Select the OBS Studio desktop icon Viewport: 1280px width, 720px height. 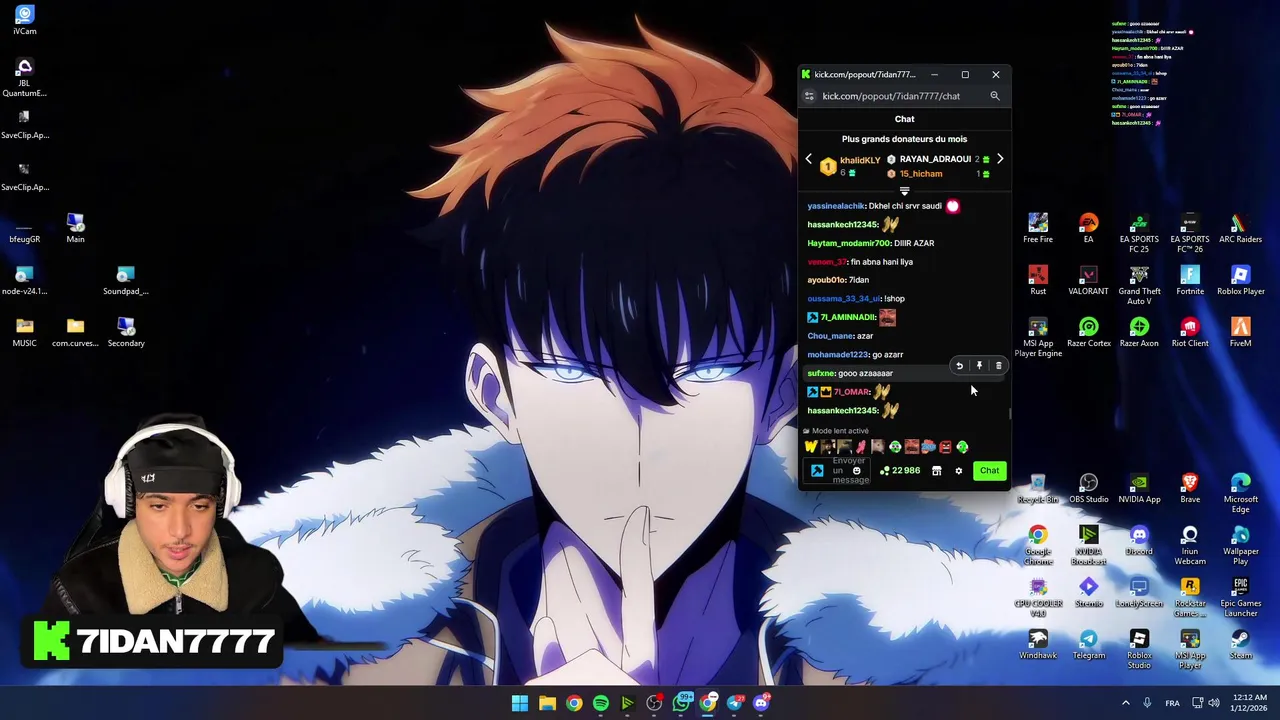point(1088,489)
